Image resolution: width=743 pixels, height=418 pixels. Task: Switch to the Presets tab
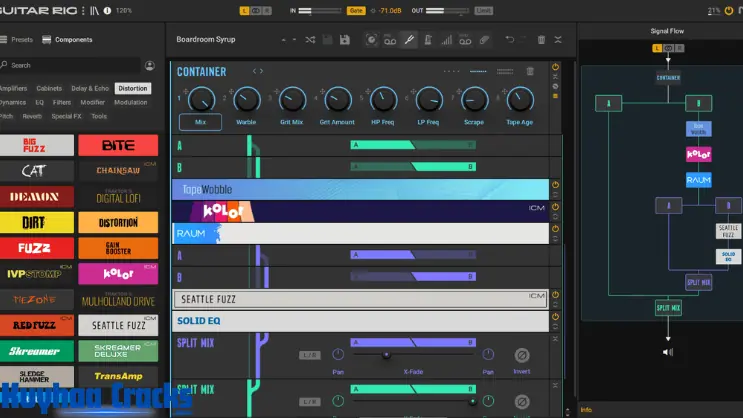pos(18,40)
